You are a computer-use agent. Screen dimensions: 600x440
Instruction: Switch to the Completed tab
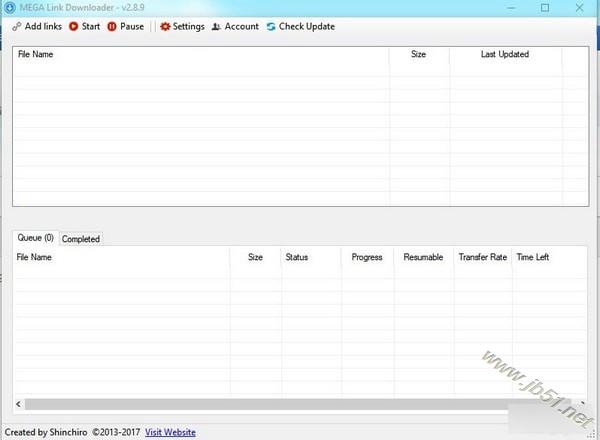tap(81, 239)
